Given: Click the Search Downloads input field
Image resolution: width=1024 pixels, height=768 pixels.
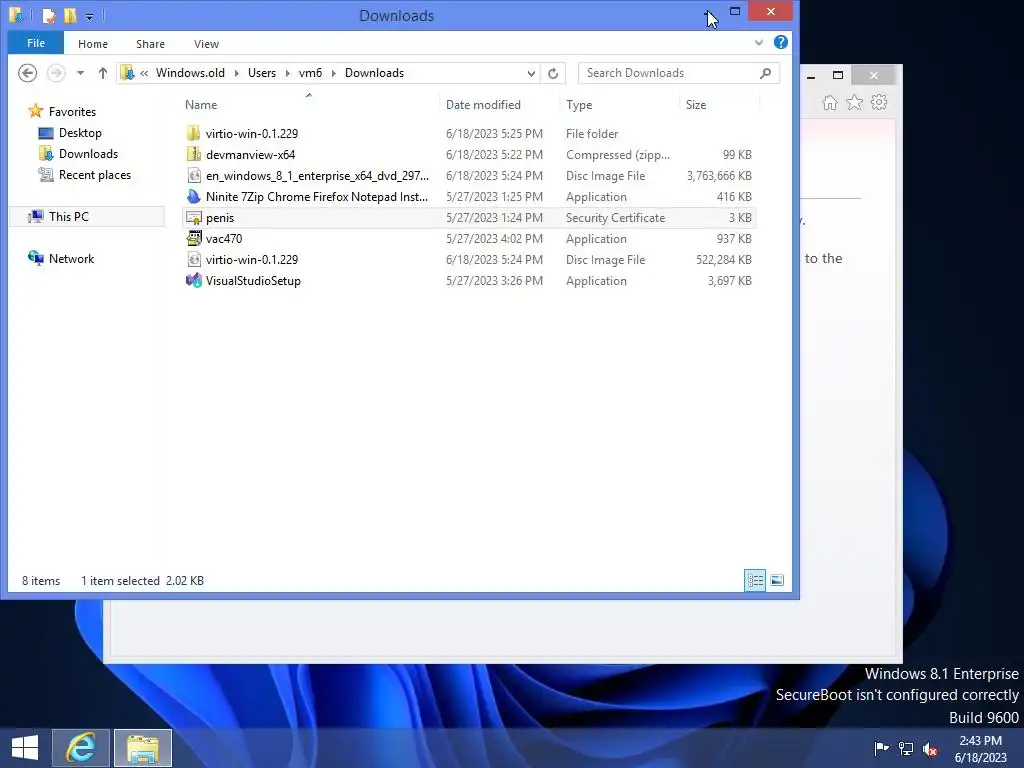Looking at the screenshot, I should click(x=670, y=73).
